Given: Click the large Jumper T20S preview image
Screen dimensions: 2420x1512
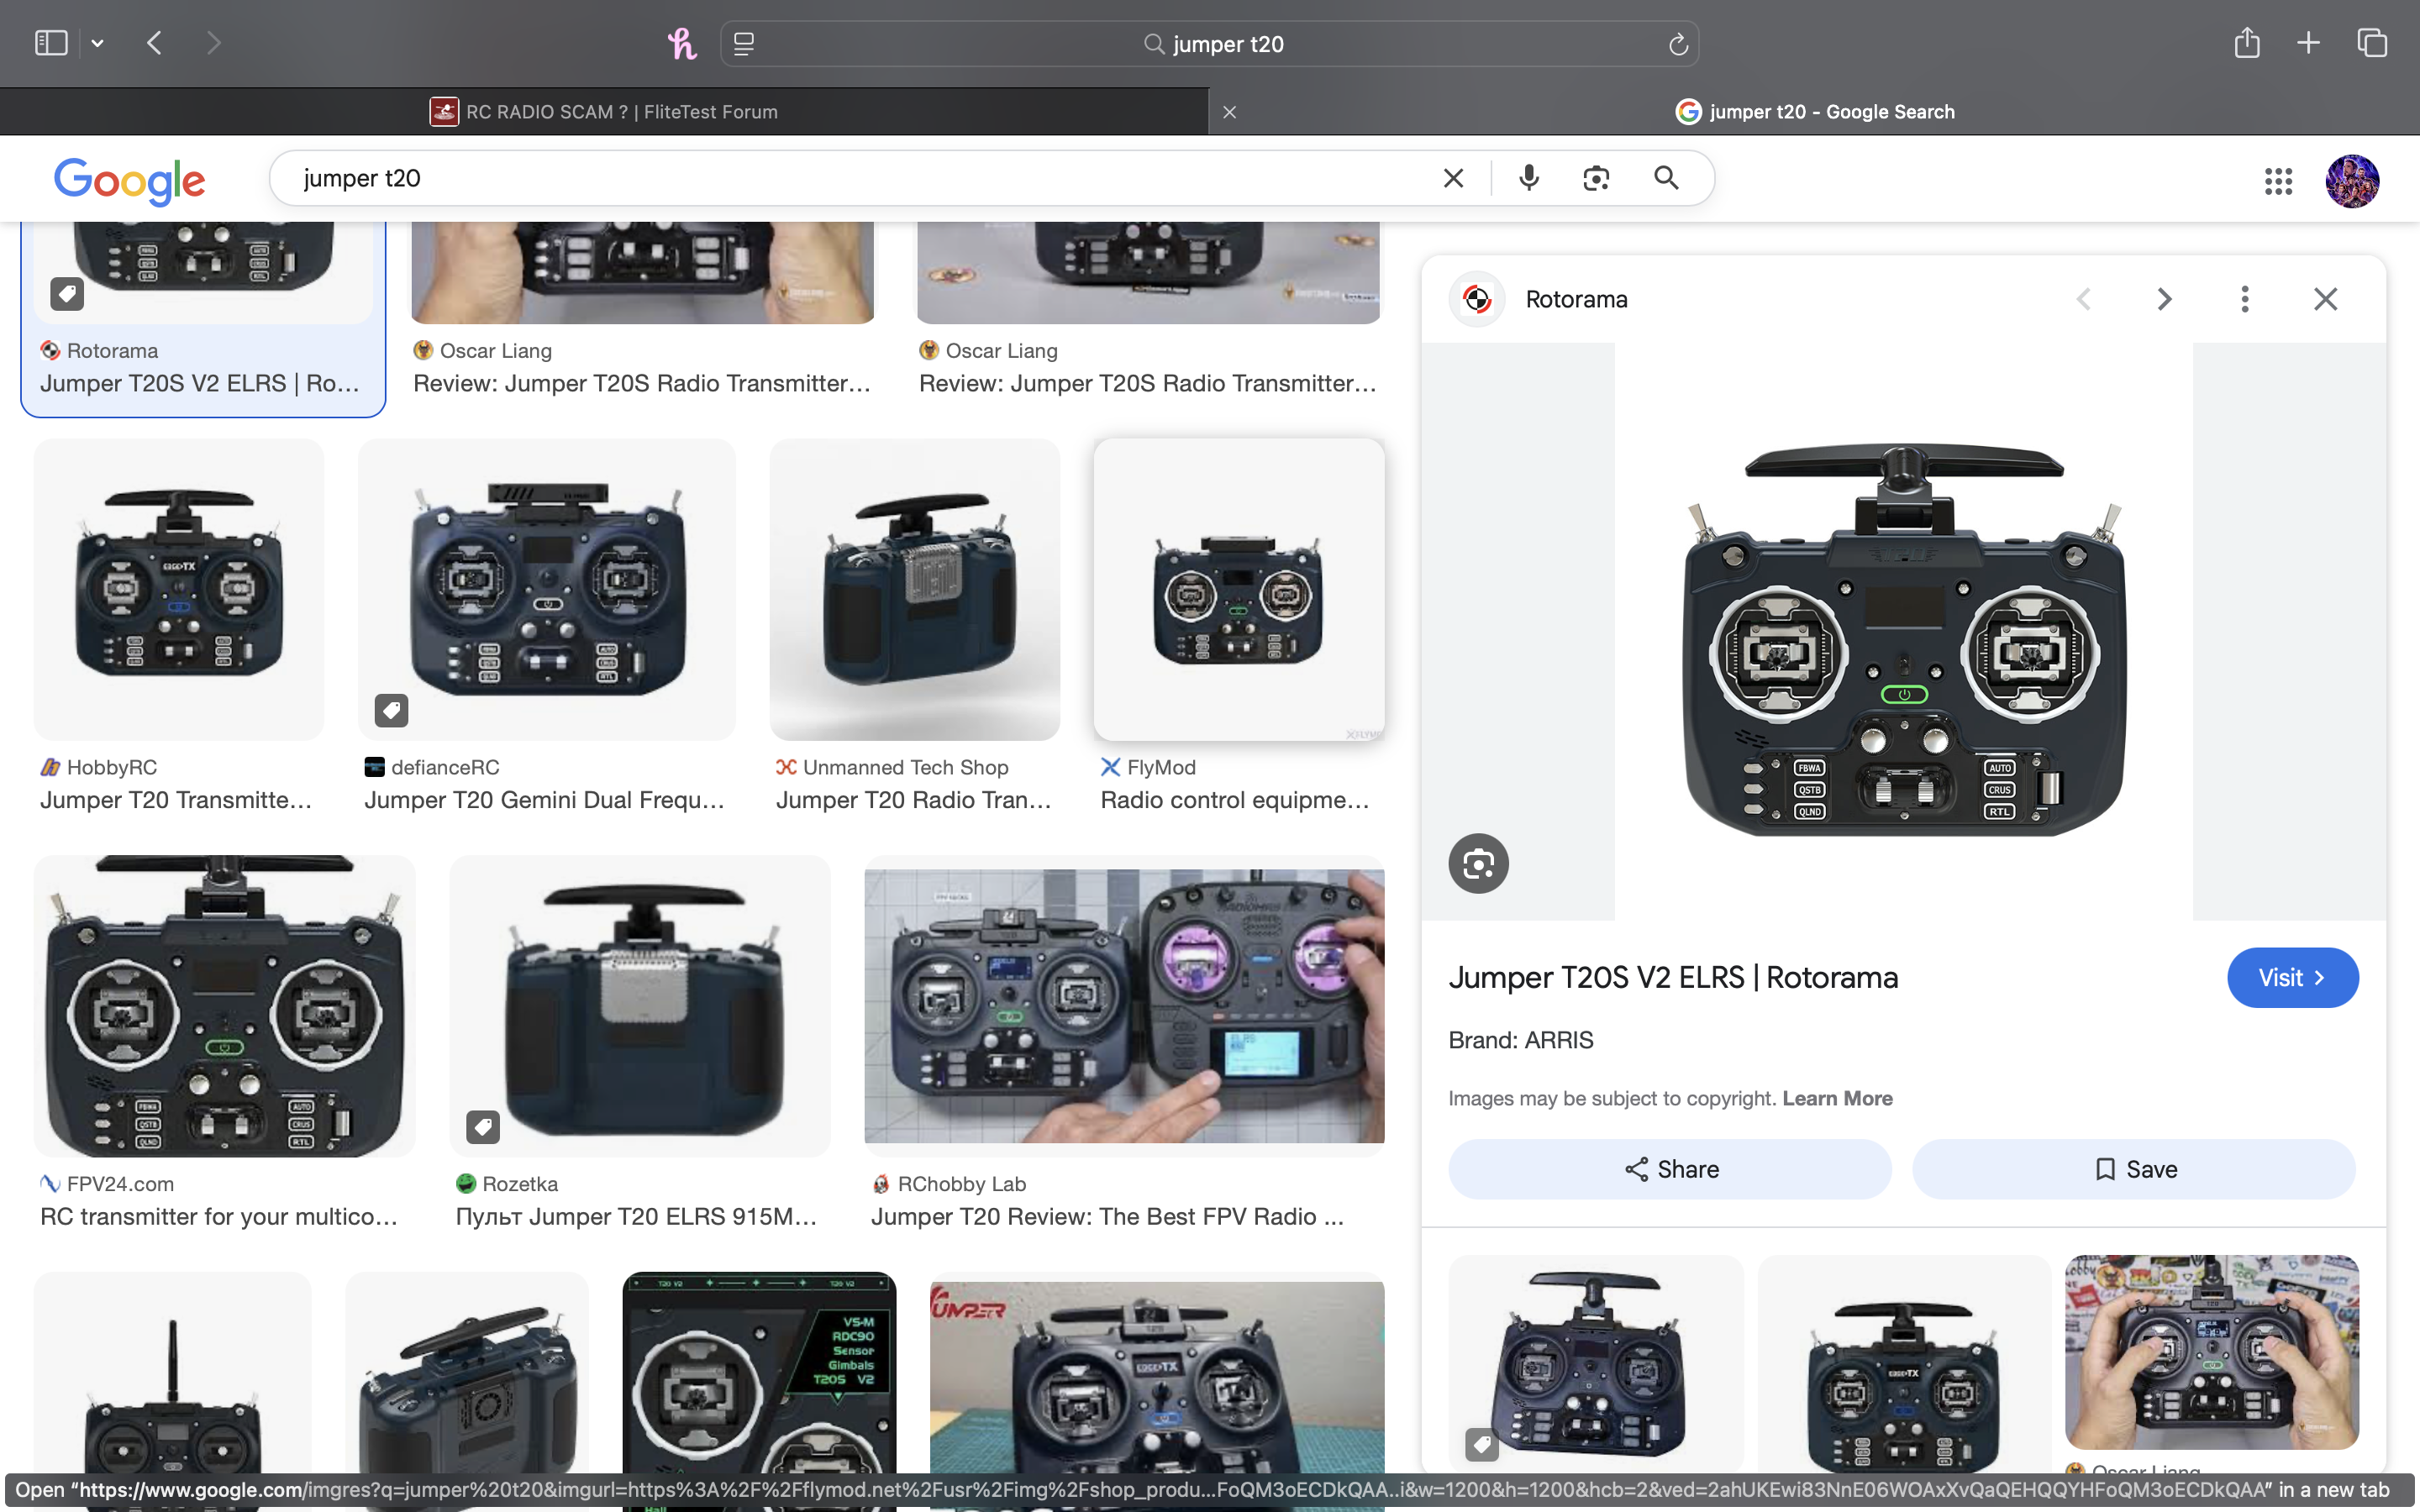Looking at the screenshot, I should click(x=1904, y=631).
